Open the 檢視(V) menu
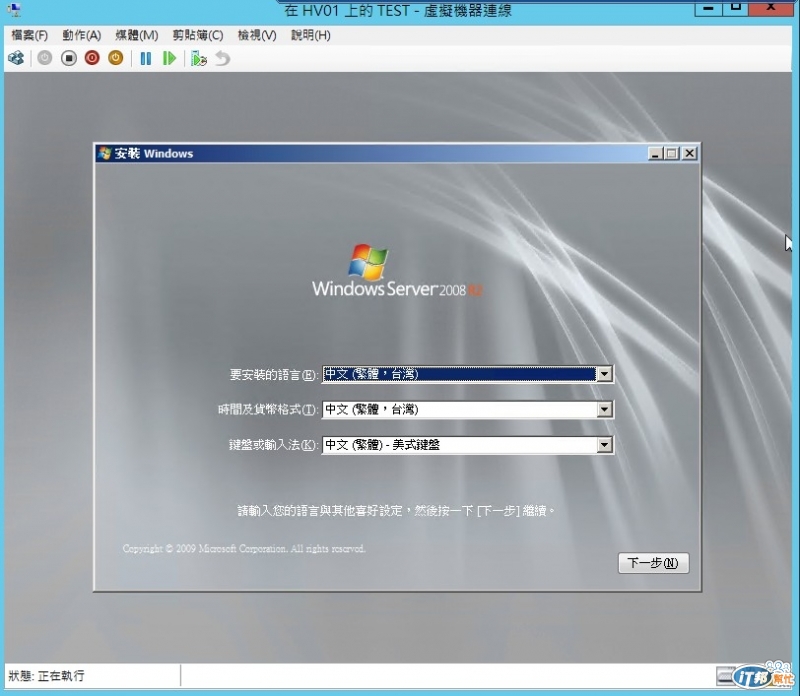This screenshot has width=800, height=696. pos(257,35)
